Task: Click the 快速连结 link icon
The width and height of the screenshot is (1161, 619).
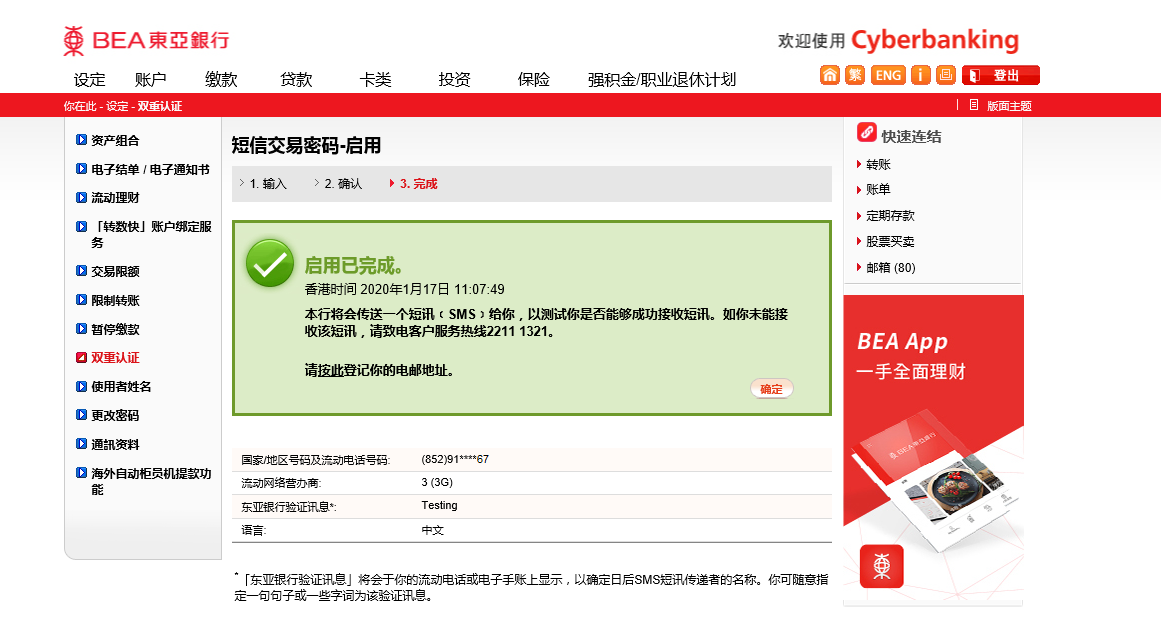Action: click(x=866, y=133)
